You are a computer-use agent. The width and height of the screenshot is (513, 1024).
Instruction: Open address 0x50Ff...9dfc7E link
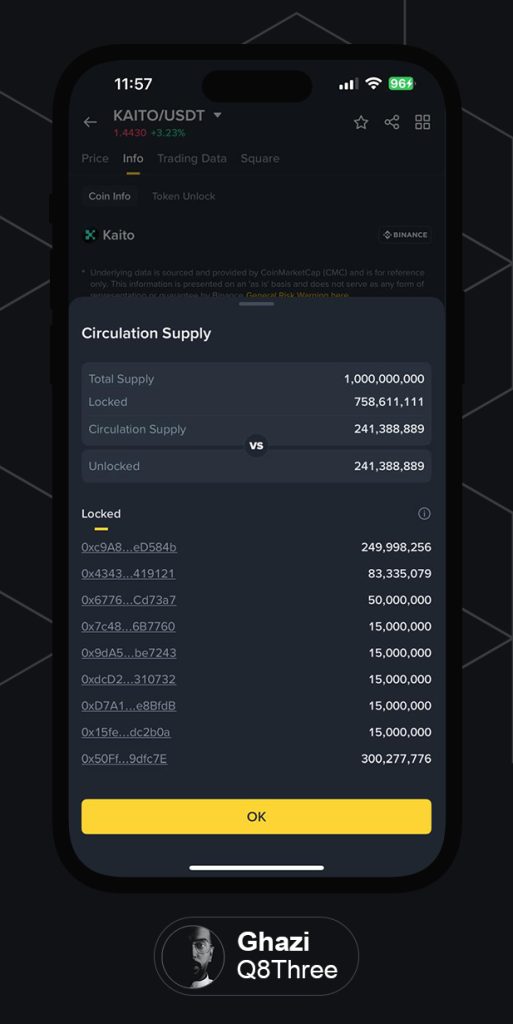click(x=124, y=759)
